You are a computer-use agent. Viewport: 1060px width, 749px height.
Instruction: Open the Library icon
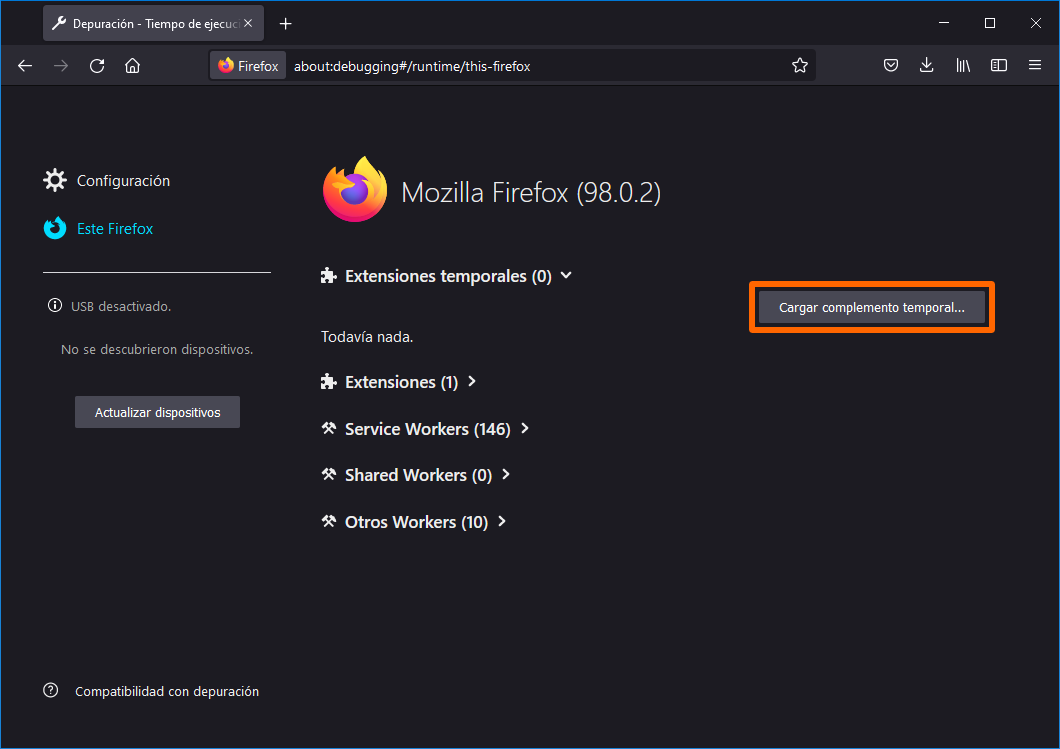[x=963, y=66]
